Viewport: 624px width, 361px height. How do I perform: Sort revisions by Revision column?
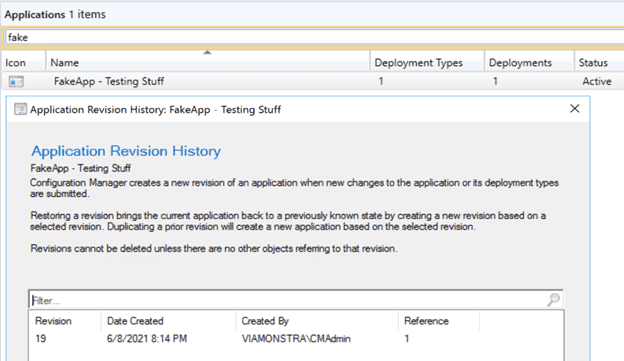(65, 321)
